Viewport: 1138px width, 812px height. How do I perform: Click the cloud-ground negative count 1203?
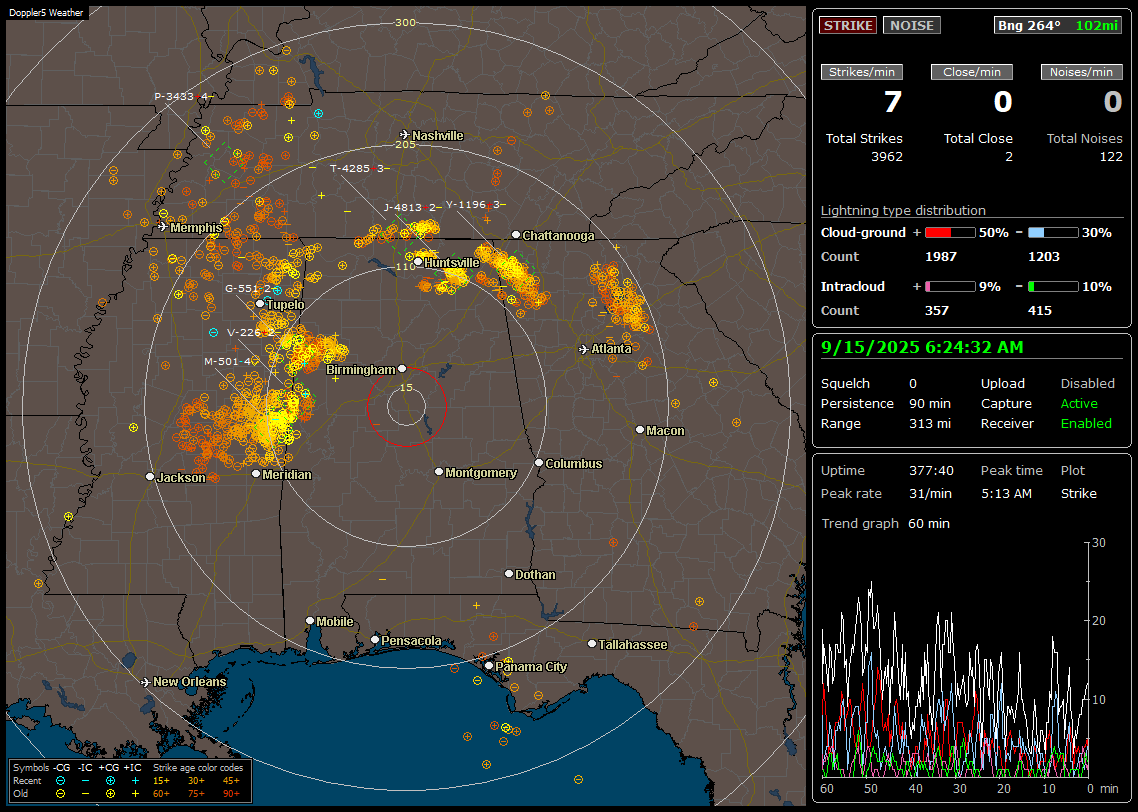pos(1044,257)
